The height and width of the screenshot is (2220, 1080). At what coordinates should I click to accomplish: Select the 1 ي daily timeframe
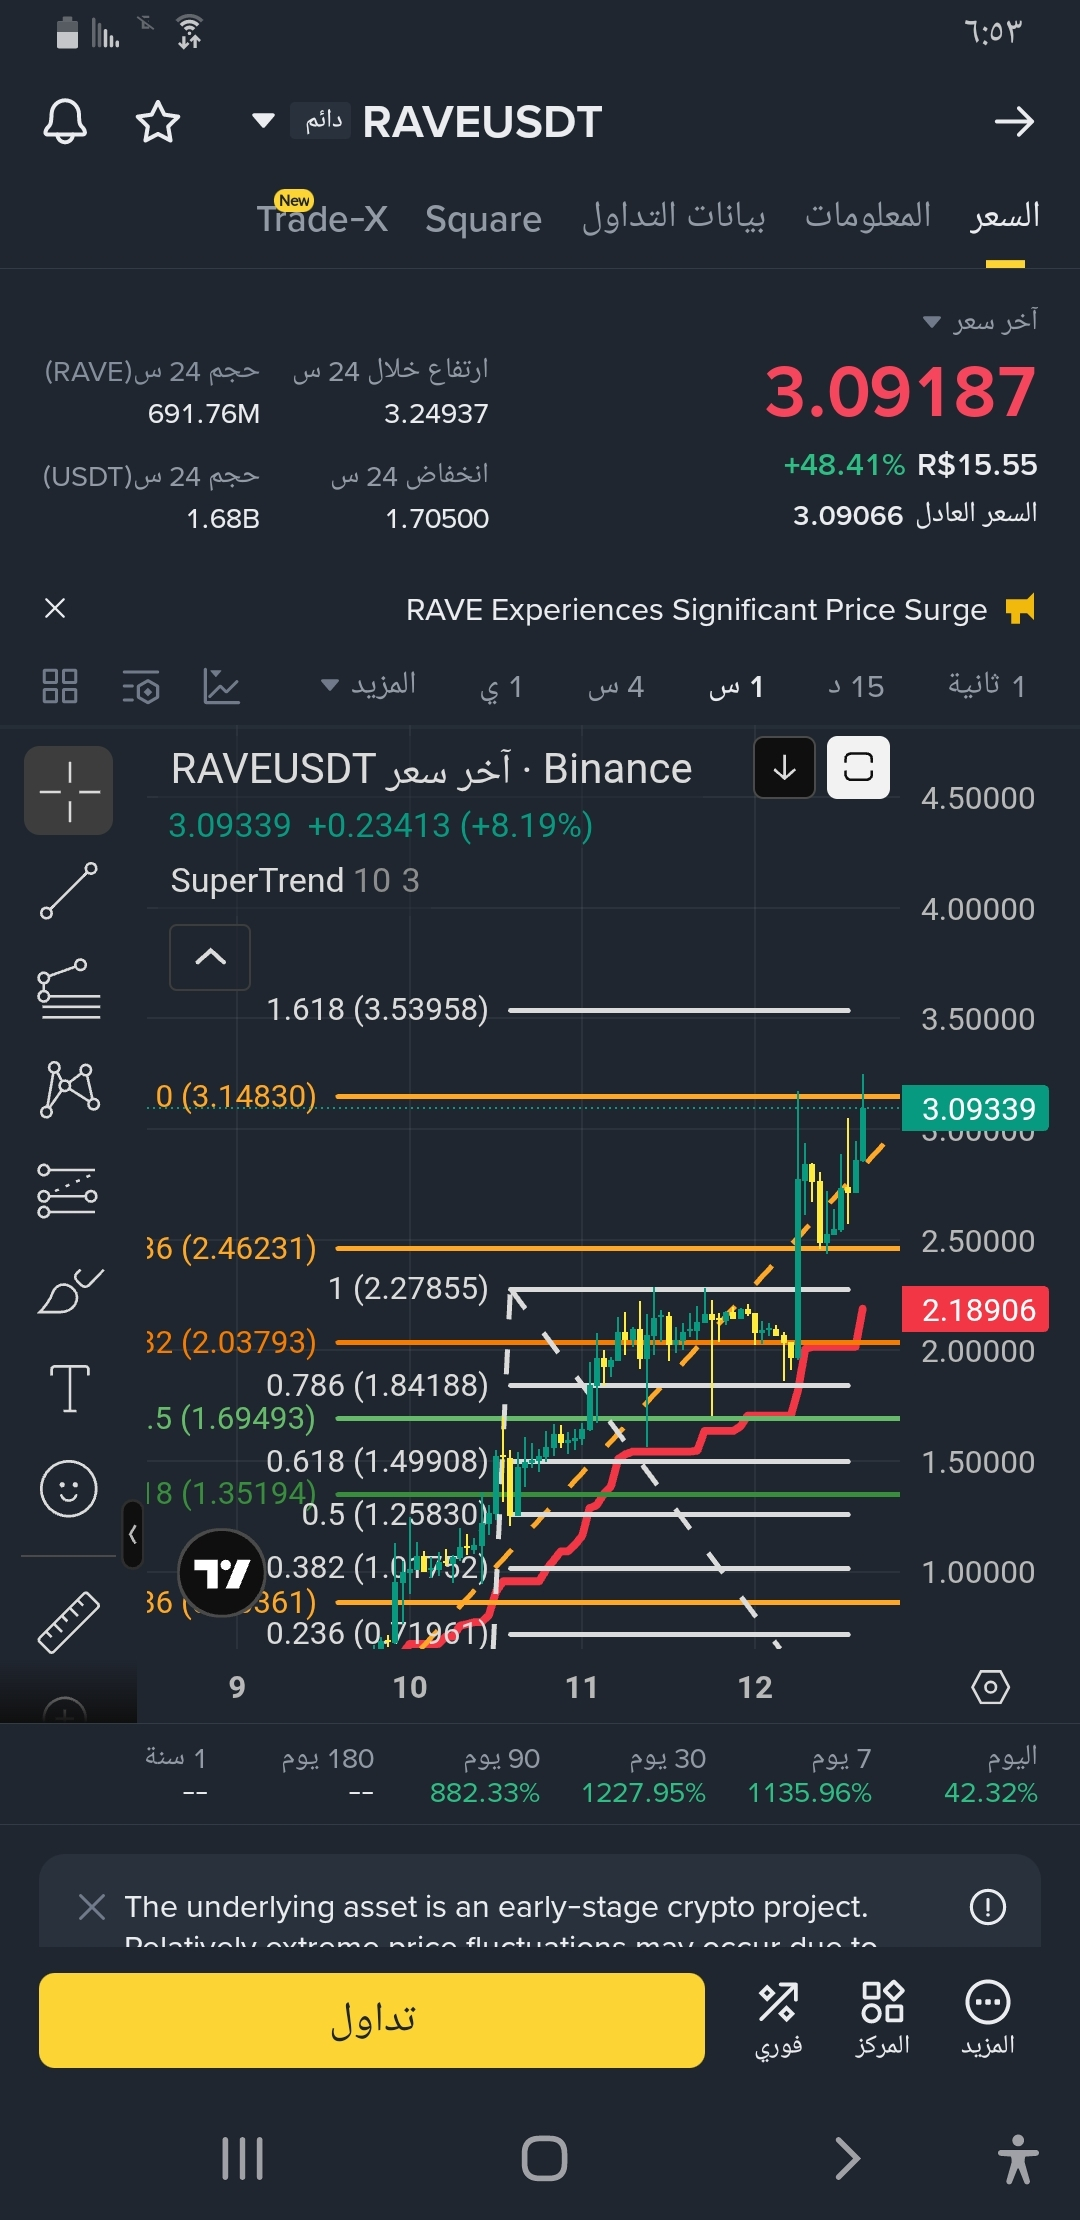tap(501, 687)
